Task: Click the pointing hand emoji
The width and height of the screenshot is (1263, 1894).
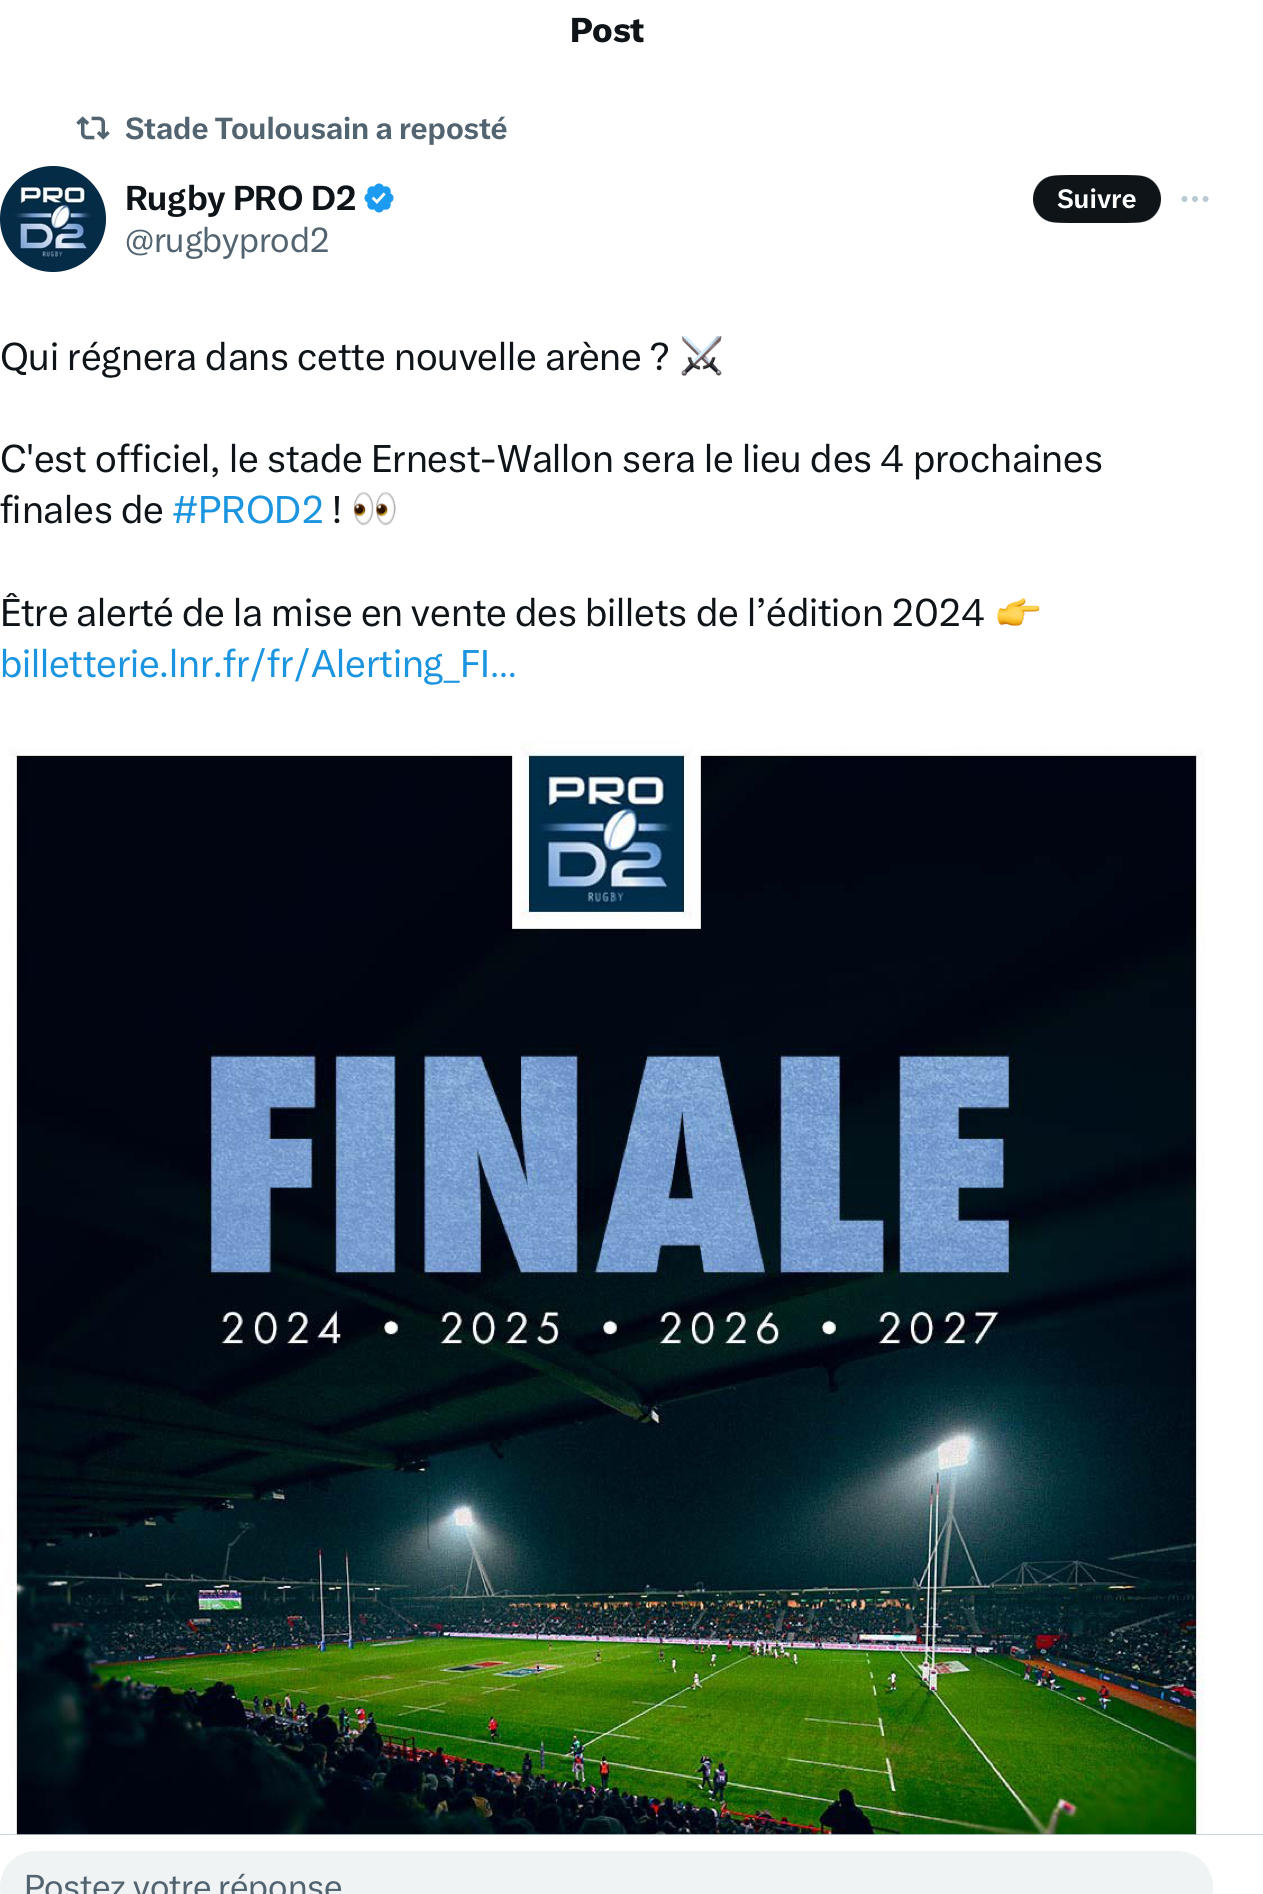Action: [1018, 612]
